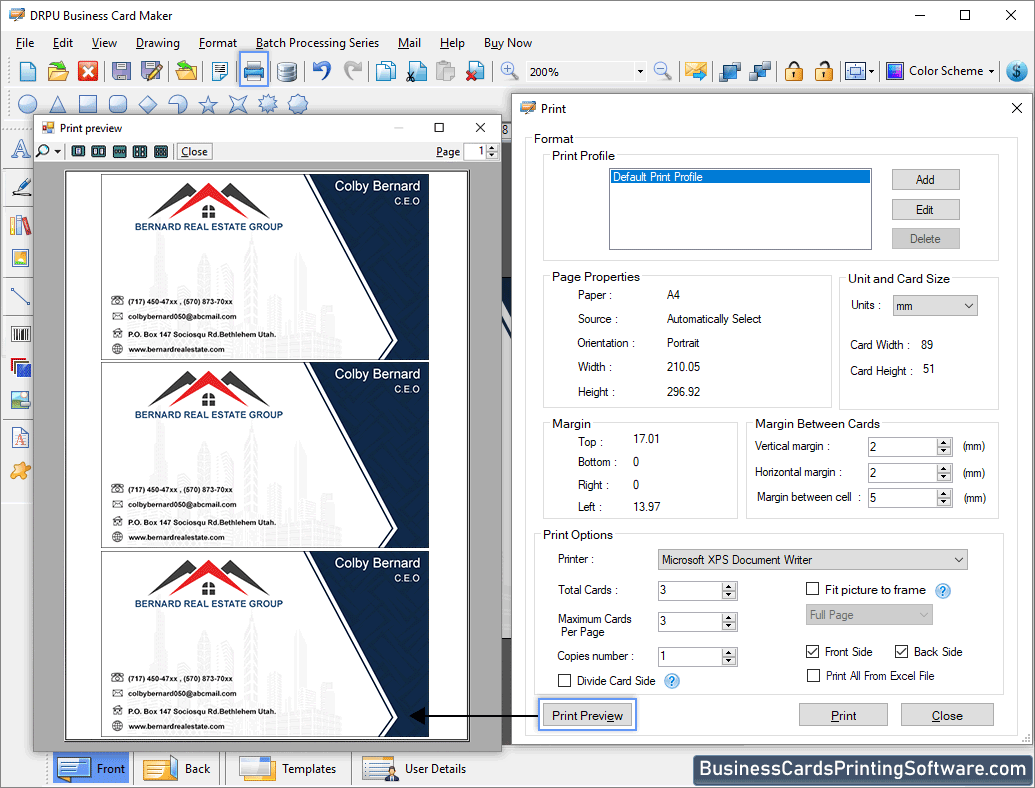Viewport: 1035px width, 788px height.
Task: Uncheck the Back Side checkbox
Action: [901, 651]
